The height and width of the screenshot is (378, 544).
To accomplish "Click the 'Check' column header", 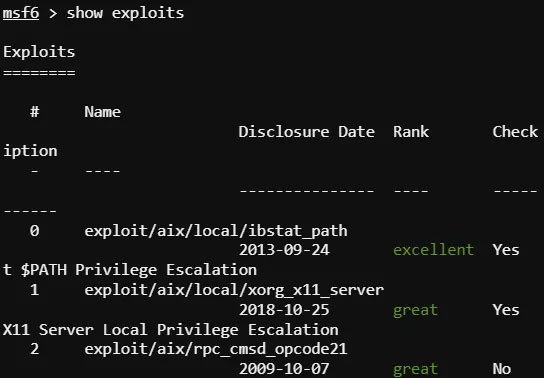I will pyautogui.click(x=515, y=132).
